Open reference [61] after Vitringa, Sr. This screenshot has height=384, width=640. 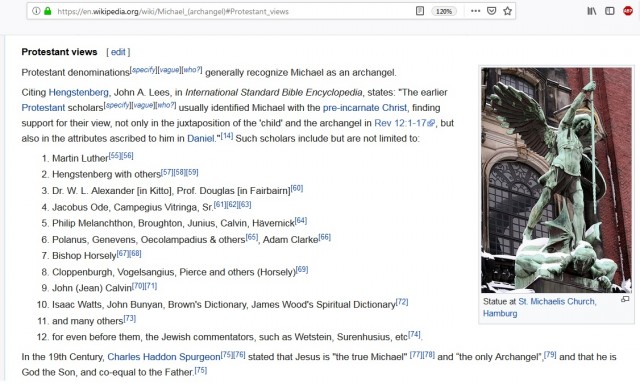pos(220,204)
